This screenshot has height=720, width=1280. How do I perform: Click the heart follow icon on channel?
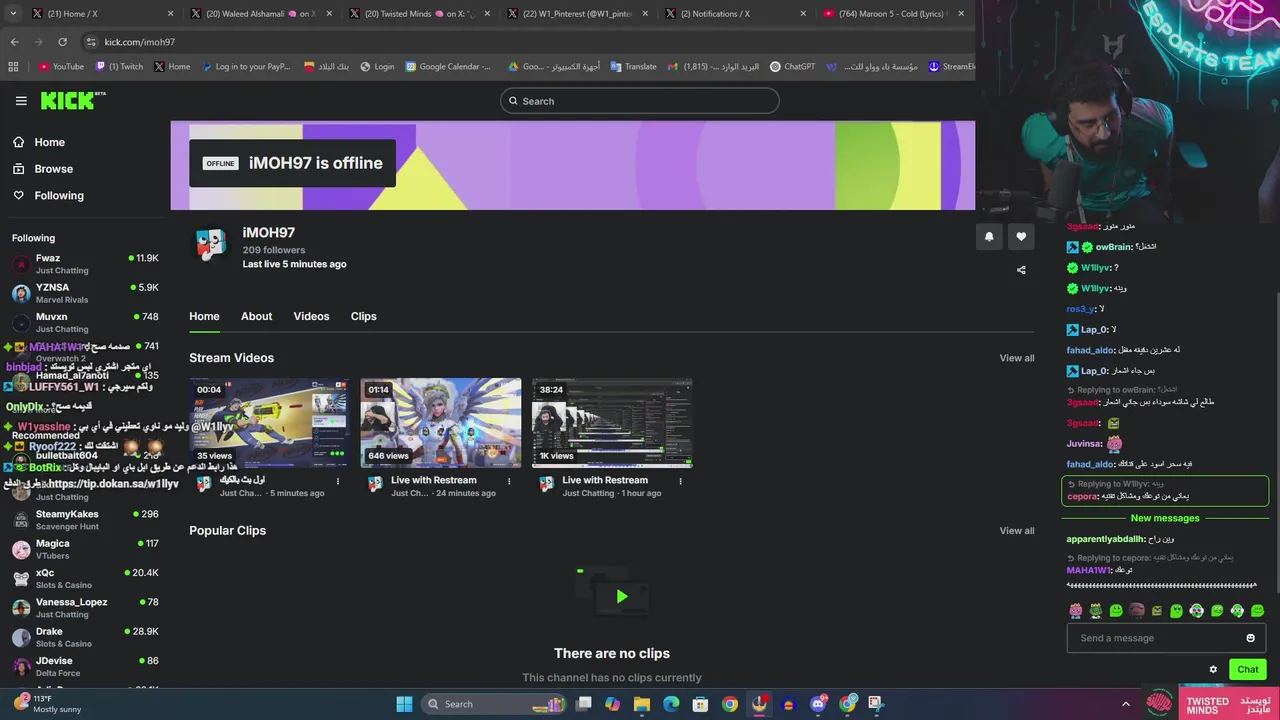pyautogui.click(x=1021, y=237)
